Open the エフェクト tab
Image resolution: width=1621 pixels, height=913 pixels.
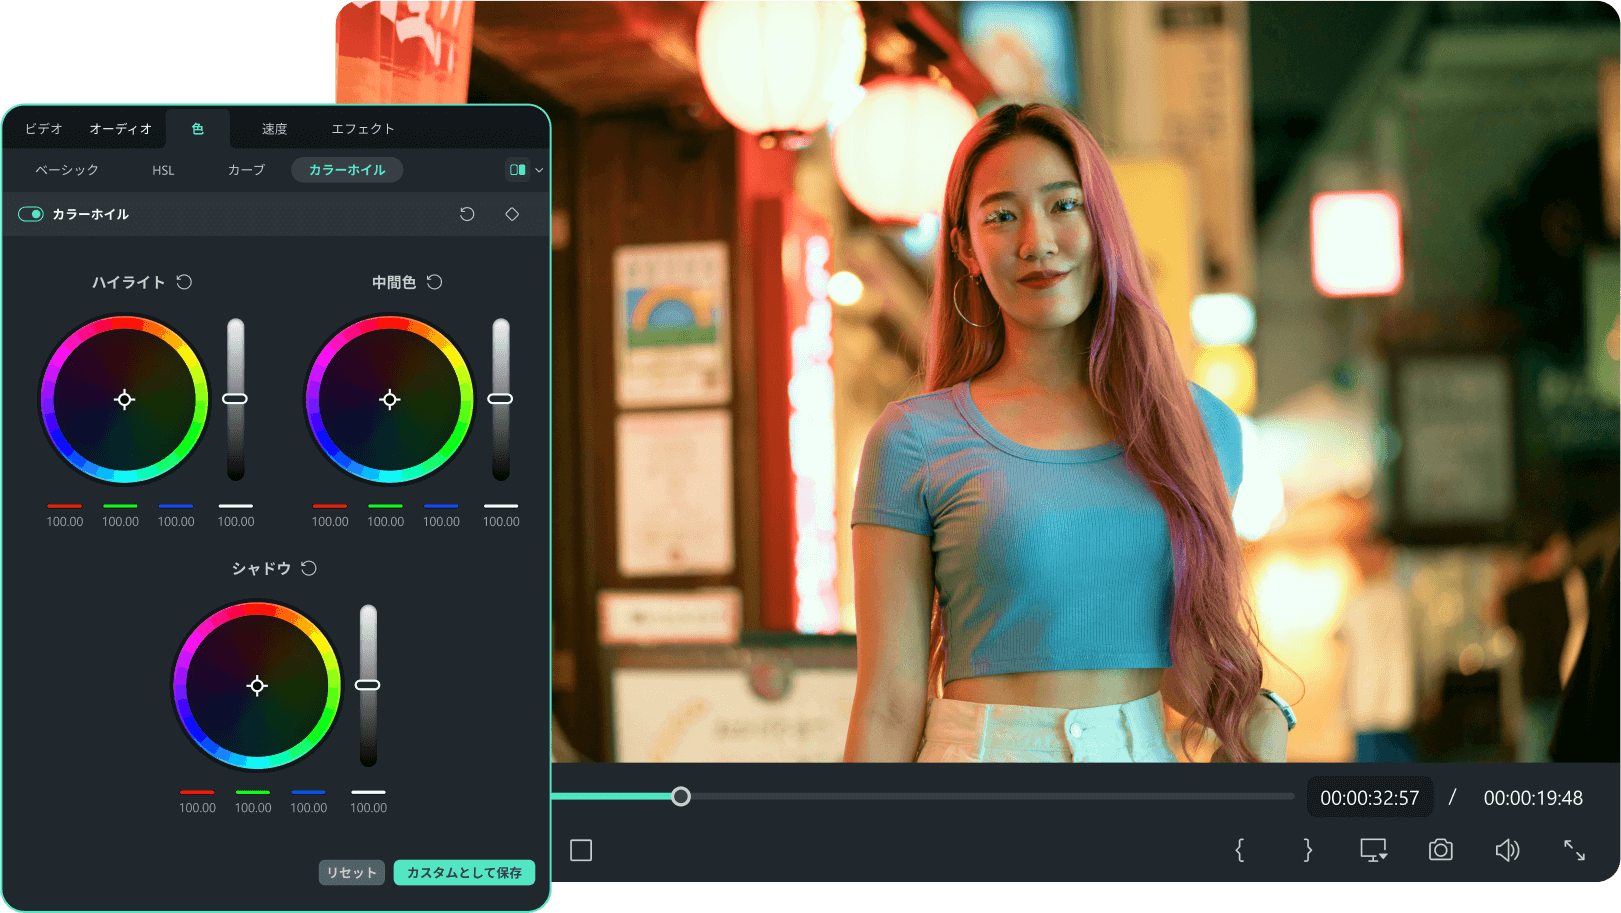coord(363,129)
